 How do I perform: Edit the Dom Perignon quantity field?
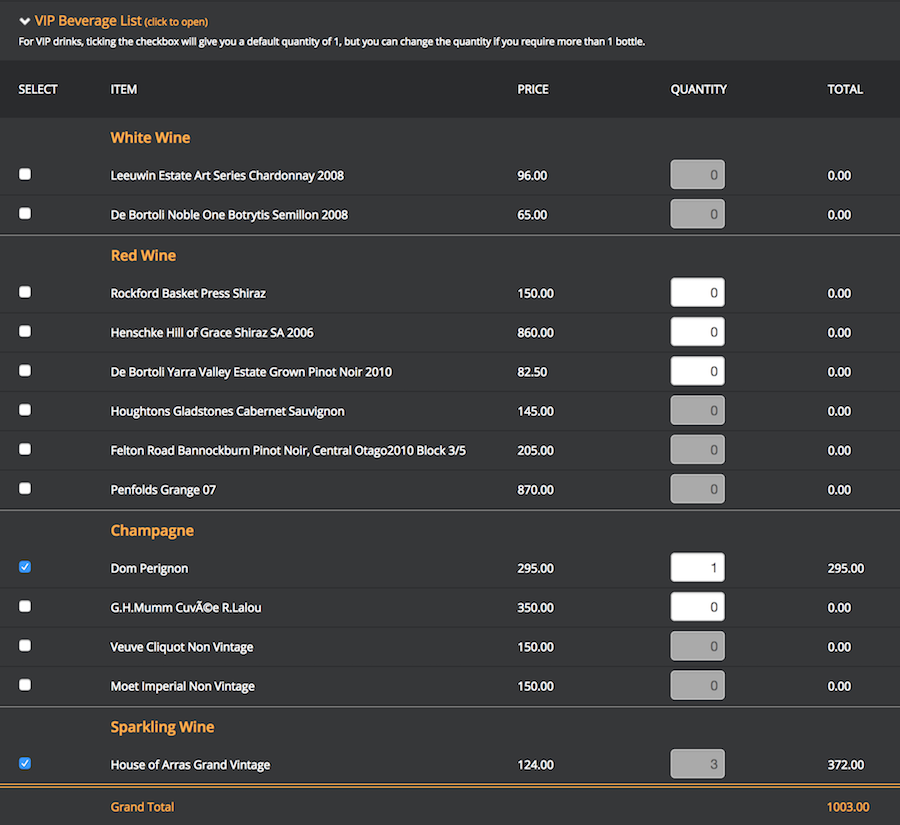click(697, 568)
